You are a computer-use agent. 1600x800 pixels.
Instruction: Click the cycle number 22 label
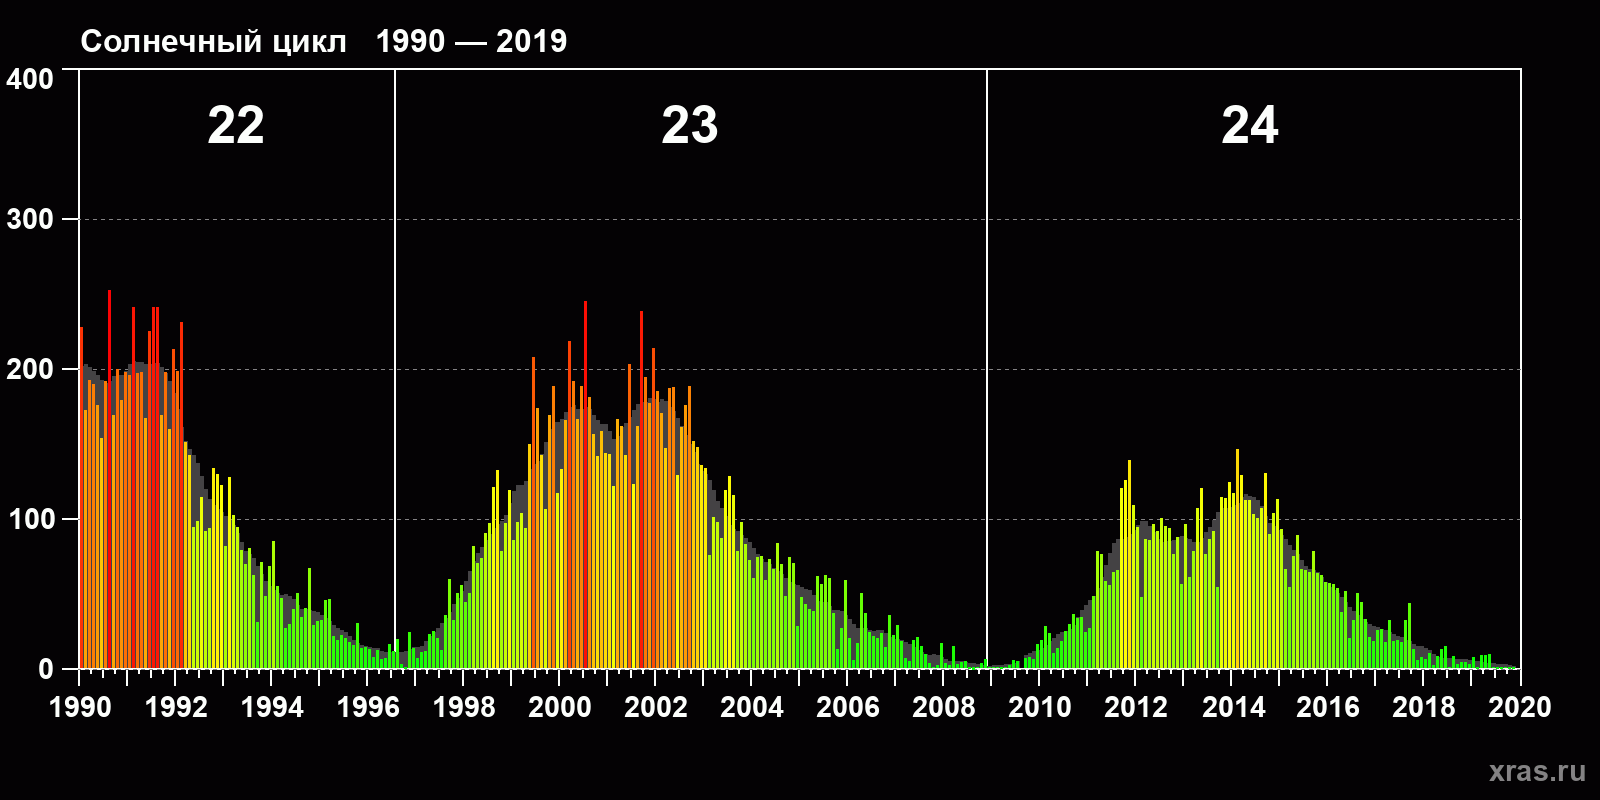pos(236,126)
